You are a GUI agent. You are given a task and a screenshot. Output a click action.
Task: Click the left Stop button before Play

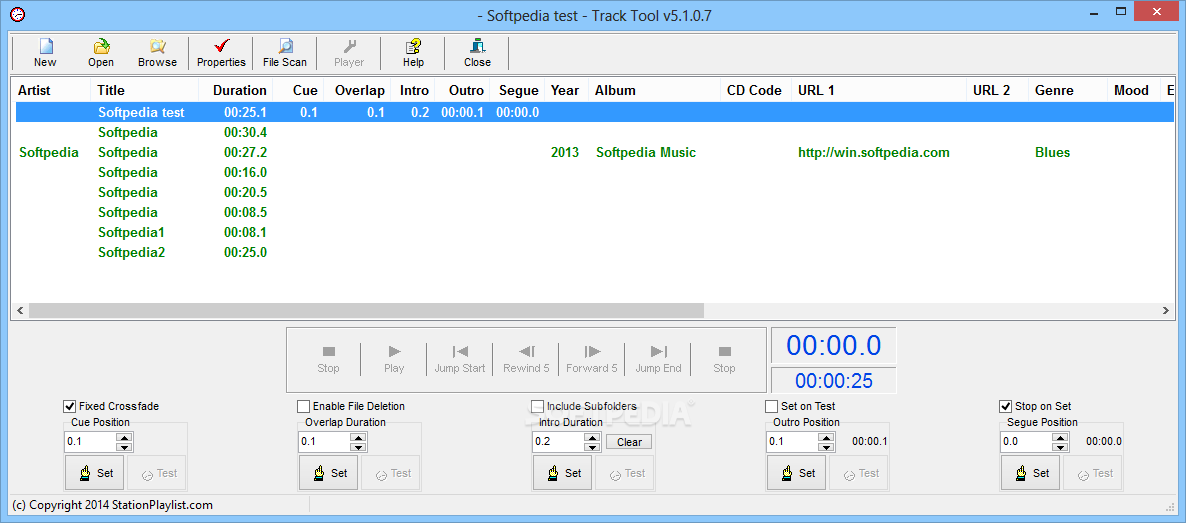point(328,360)
